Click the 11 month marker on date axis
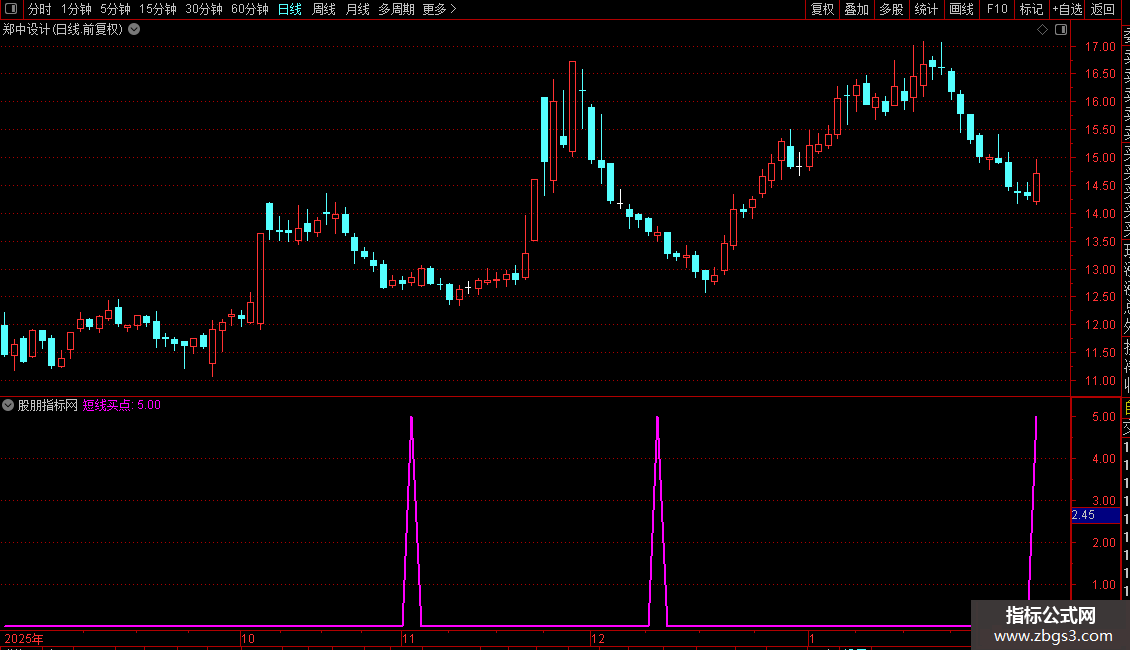 point(409,638)
